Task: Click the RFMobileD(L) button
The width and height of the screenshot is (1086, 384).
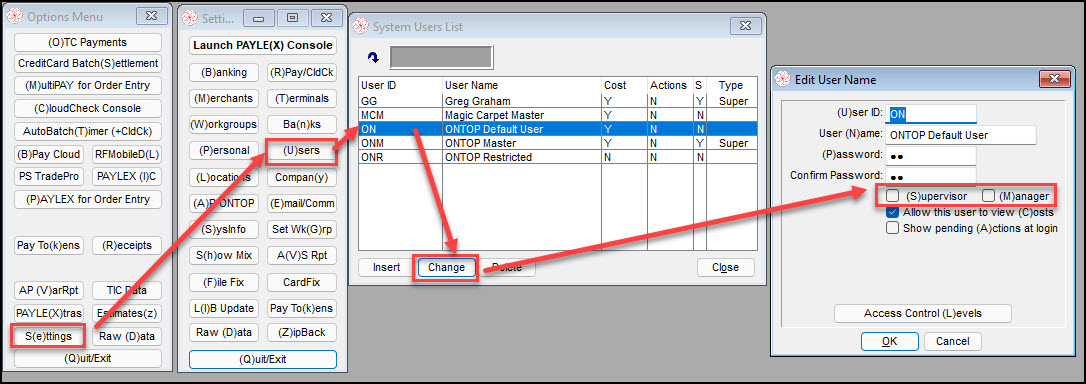Action: [127, 154]
